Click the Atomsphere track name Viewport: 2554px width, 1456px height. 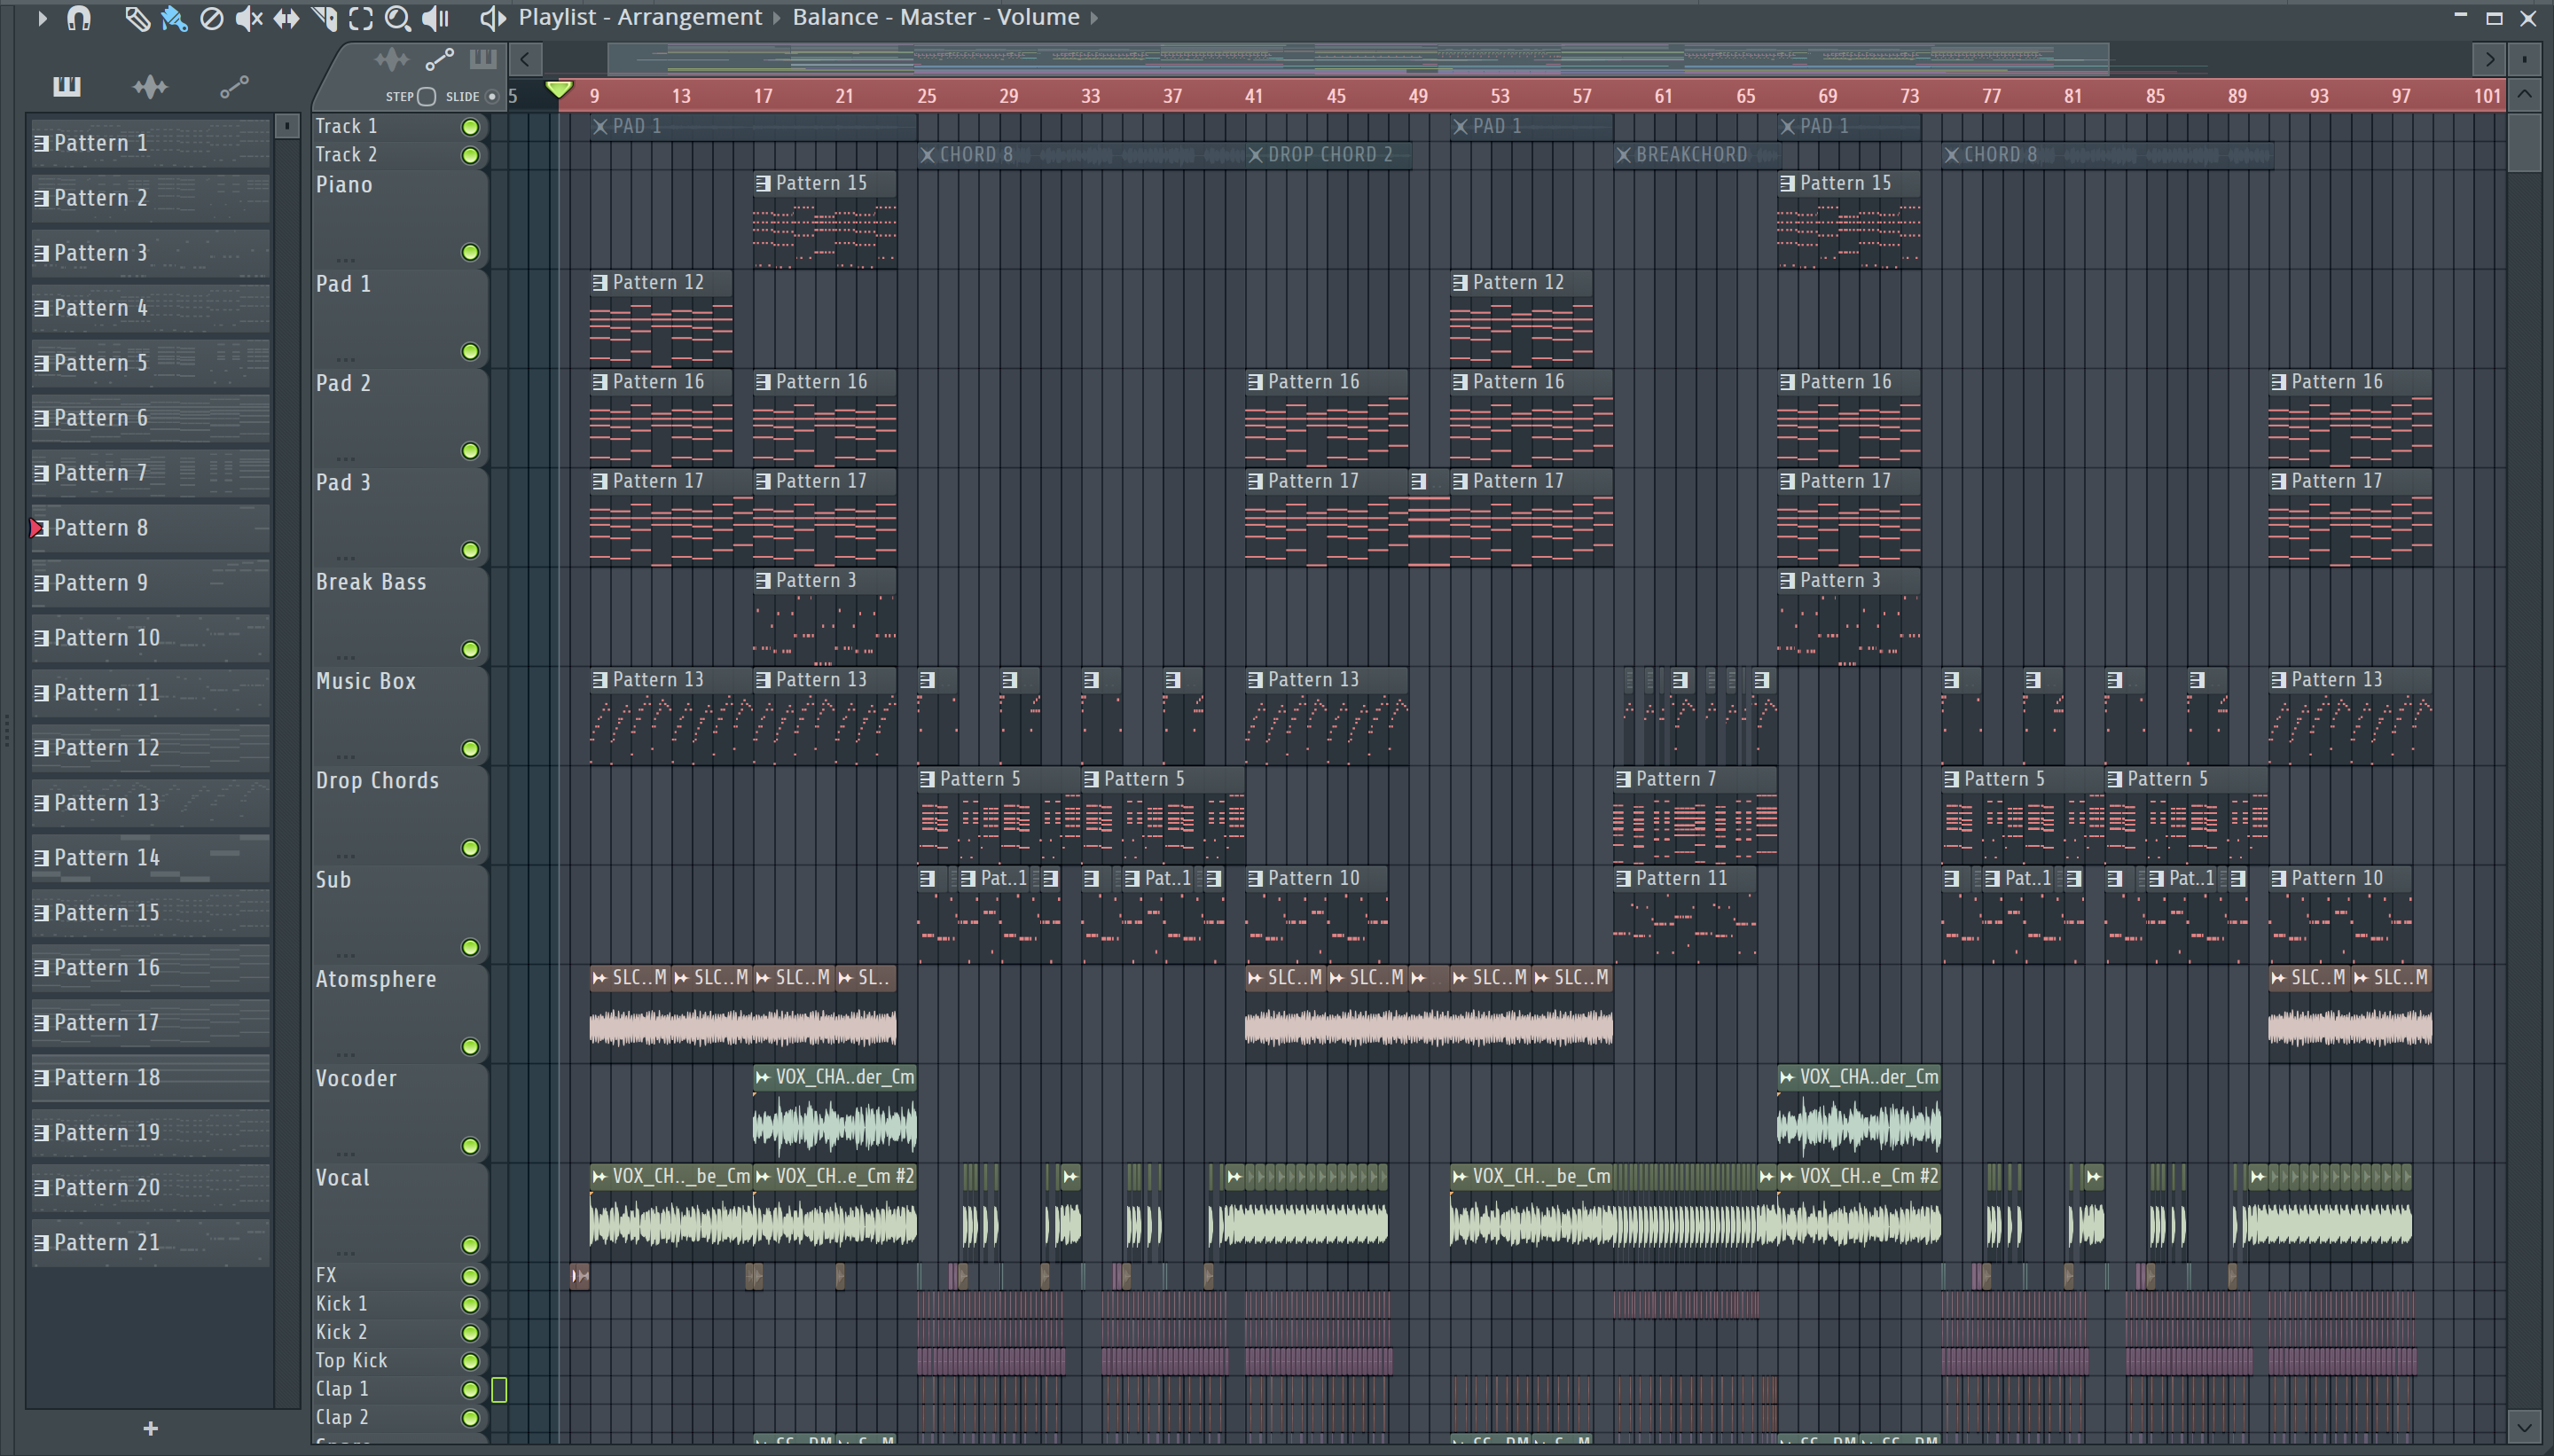point(376,980)
